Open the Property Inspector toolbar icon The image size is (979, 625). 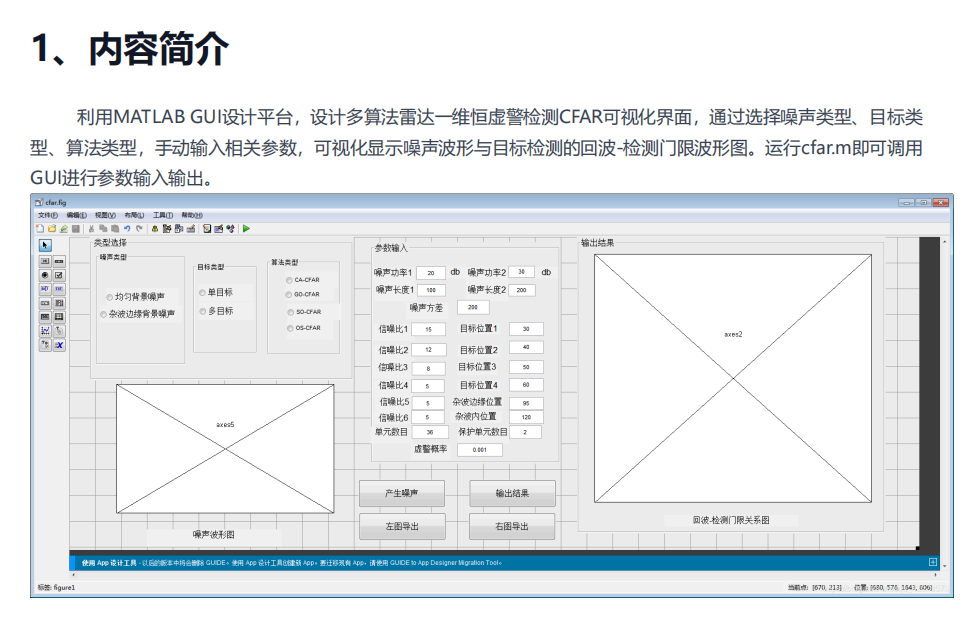(219, 229)
